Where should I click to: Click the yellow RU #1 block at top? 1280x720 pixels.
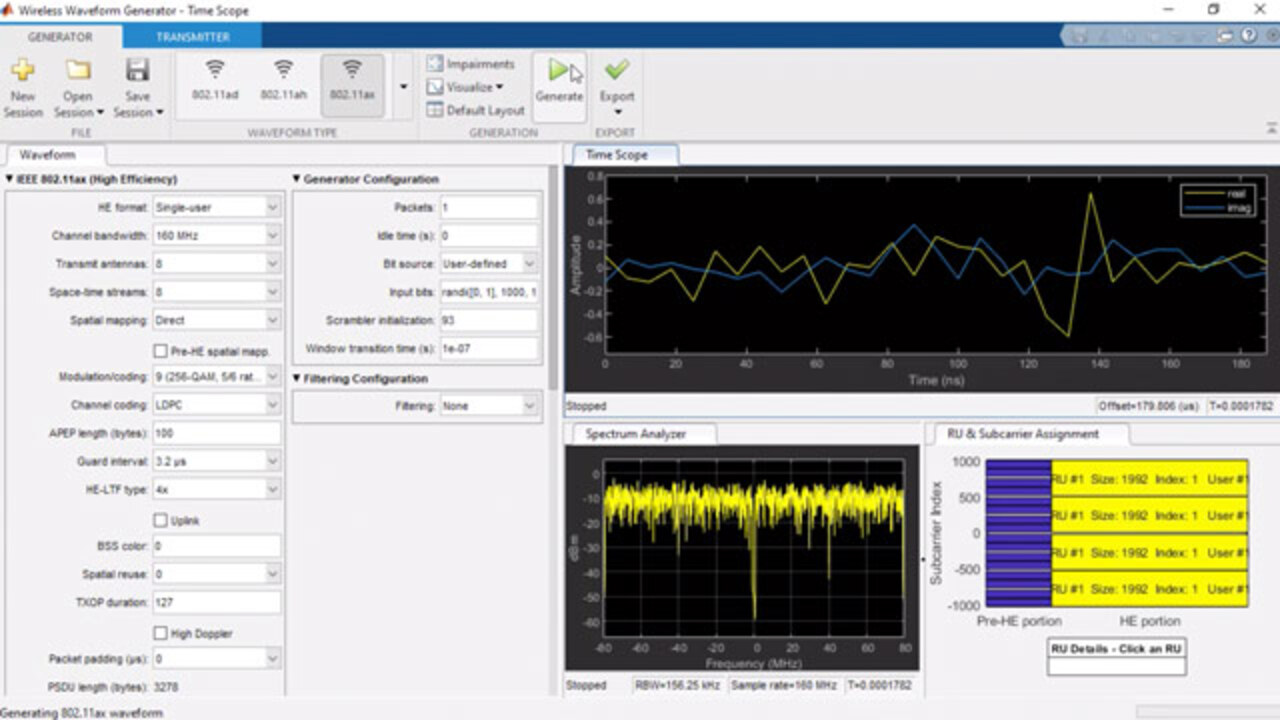(x=1149, y=479)
